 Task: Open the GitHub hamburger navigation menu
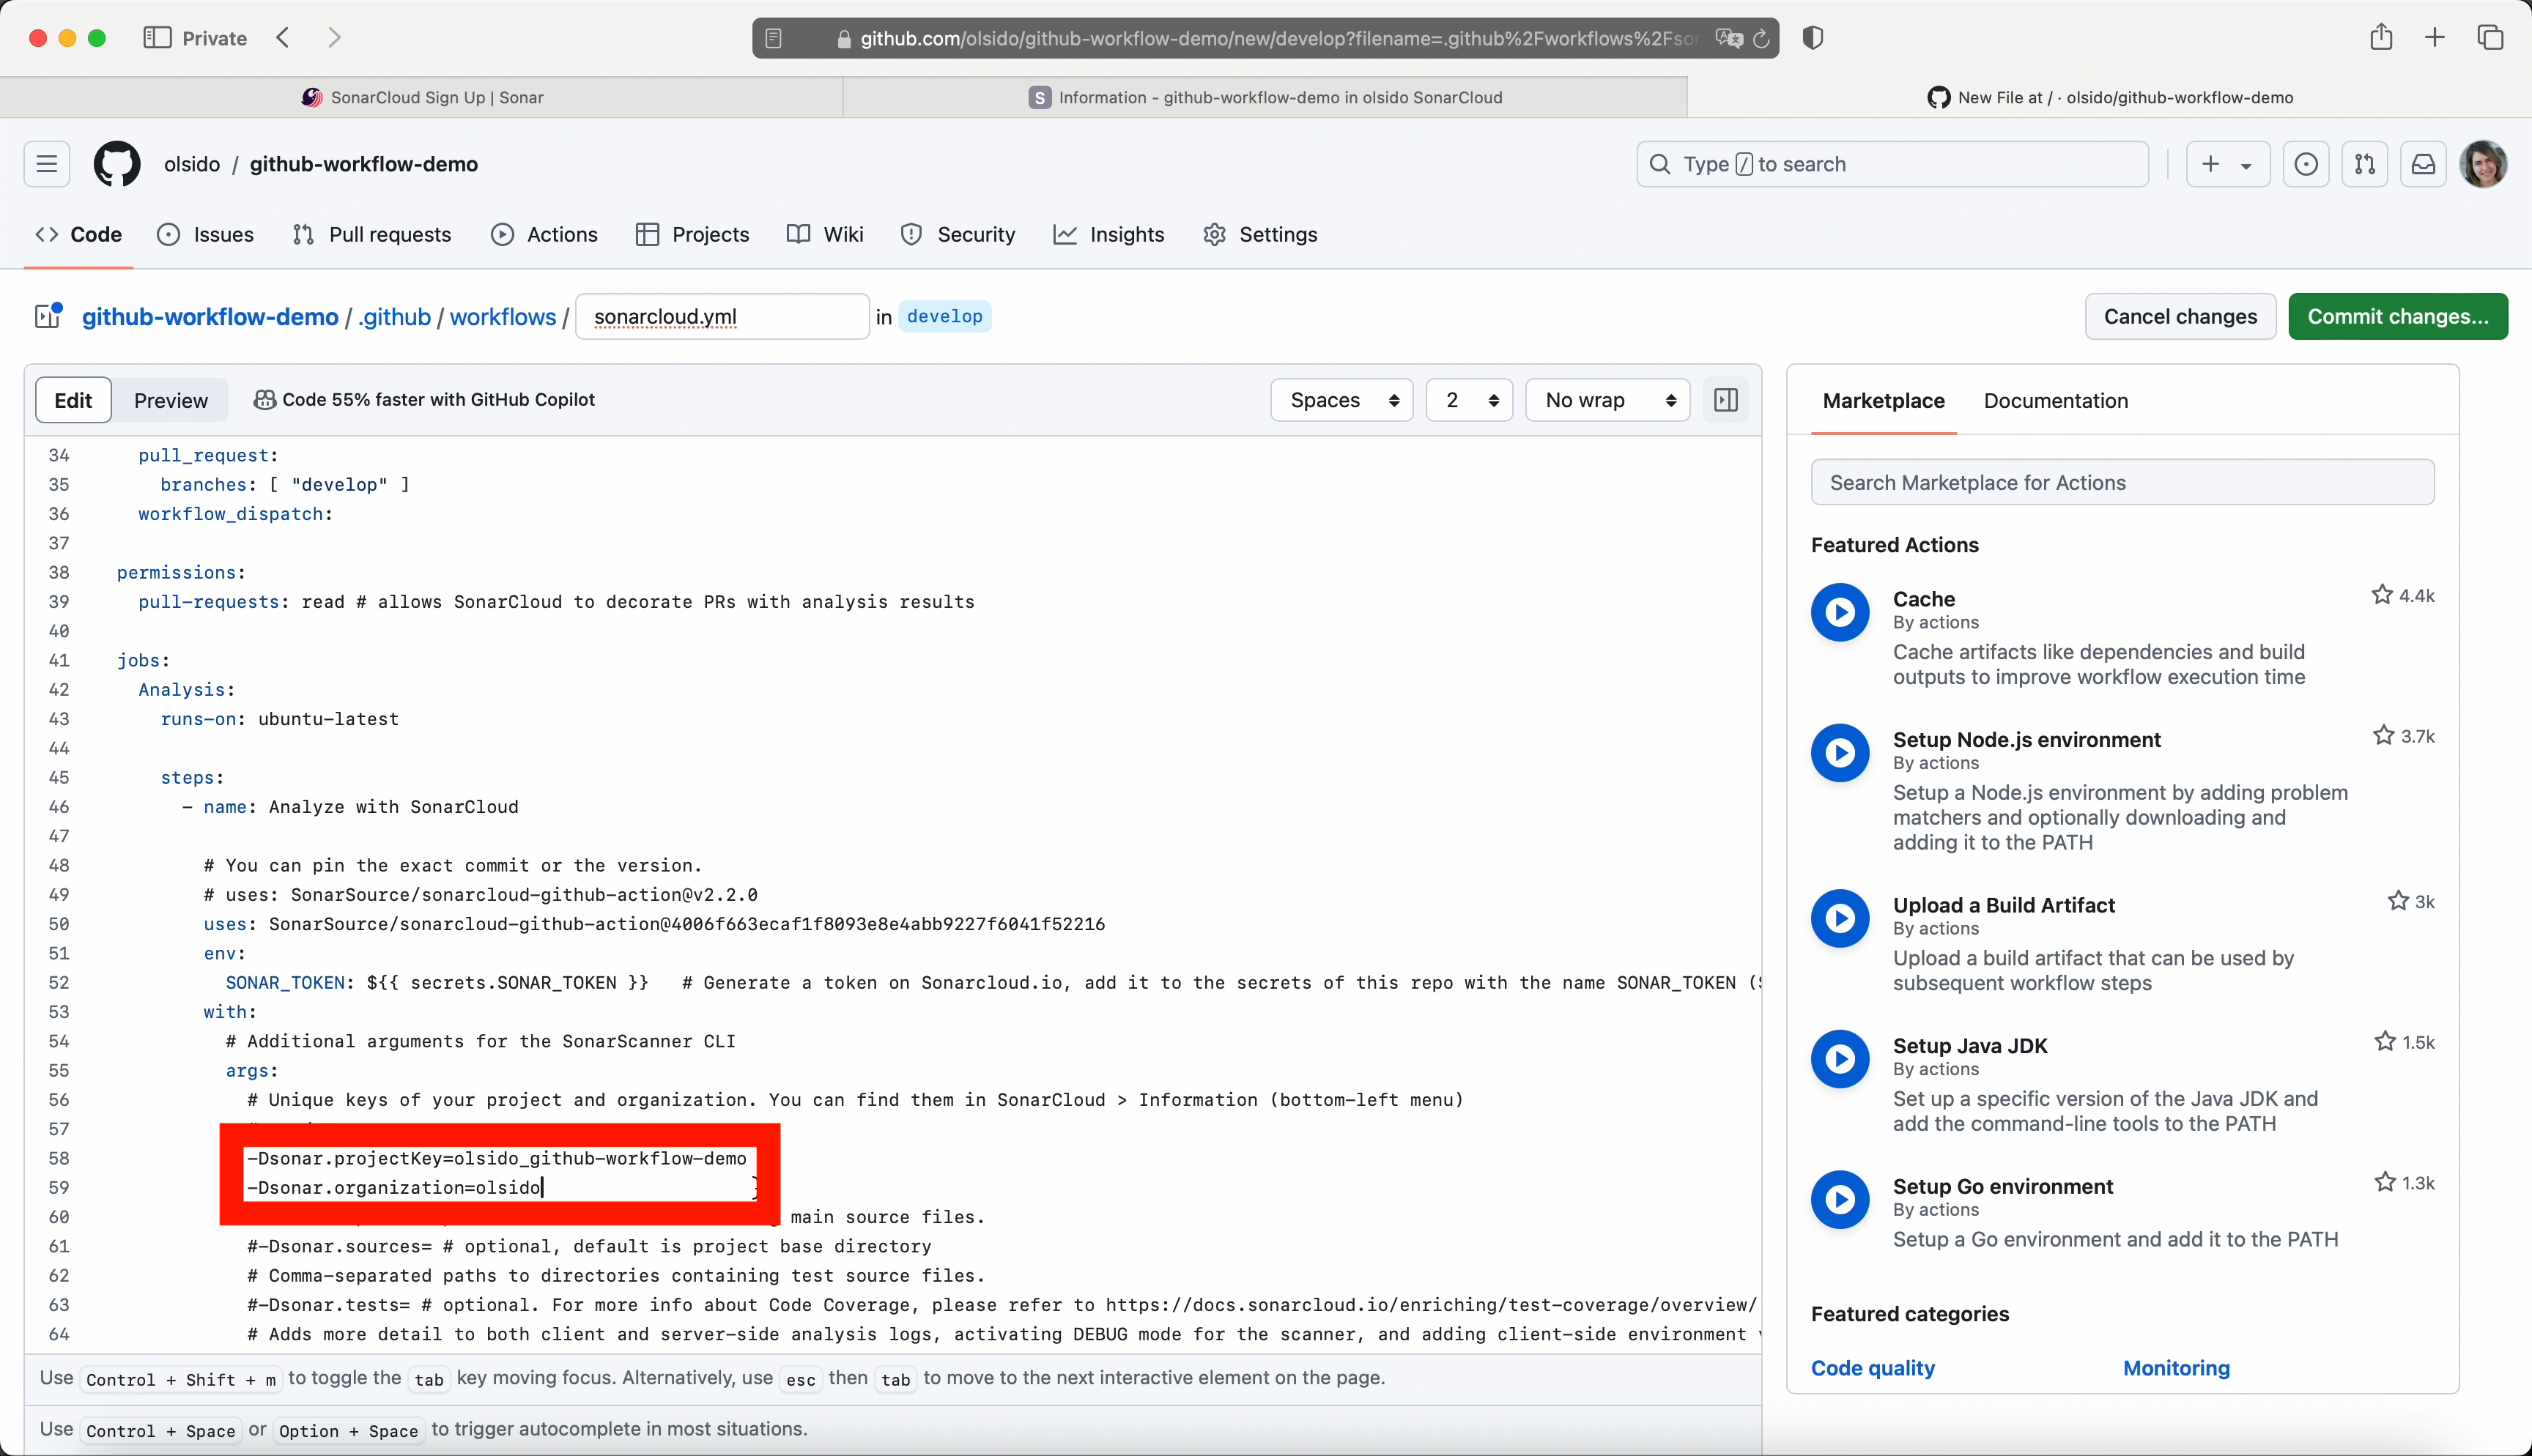pos(47,164)
